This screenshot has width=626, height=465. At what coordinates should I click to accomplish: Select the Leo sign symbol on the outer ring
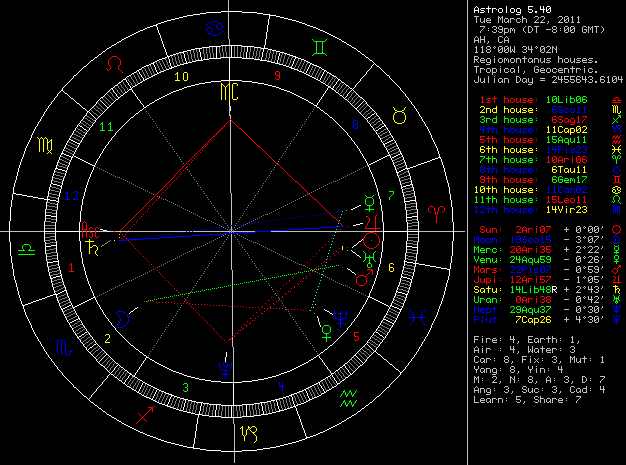pos(117,64)
